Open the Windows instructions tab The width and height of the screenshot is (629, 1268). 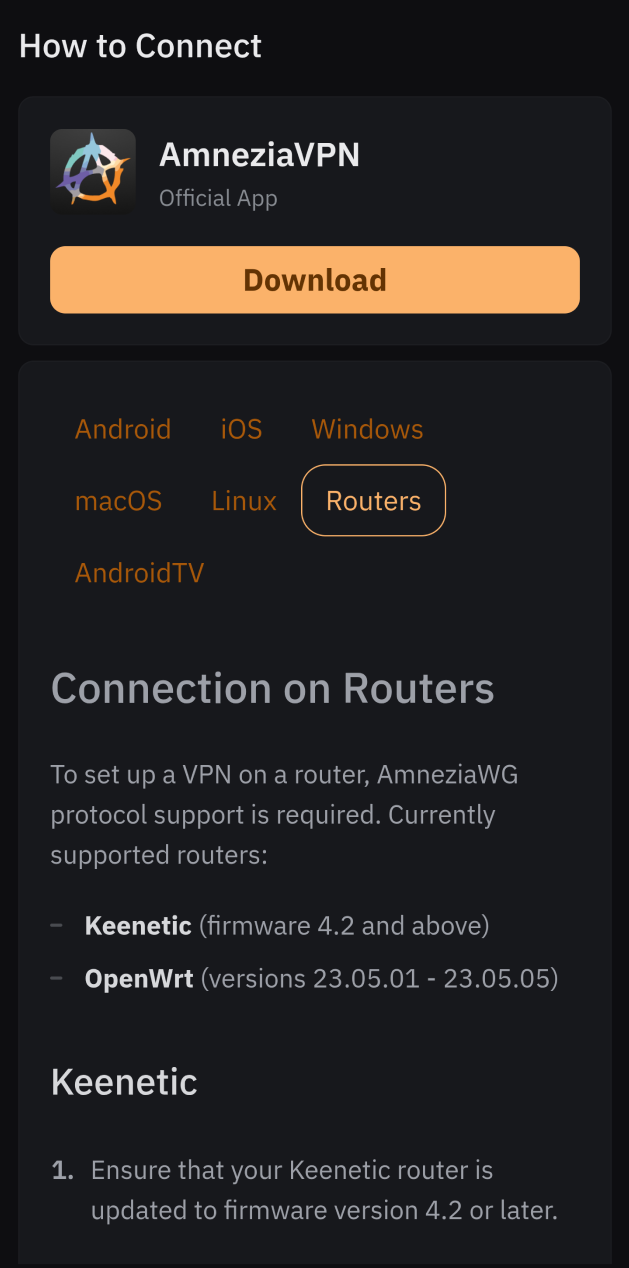point(367,429)
